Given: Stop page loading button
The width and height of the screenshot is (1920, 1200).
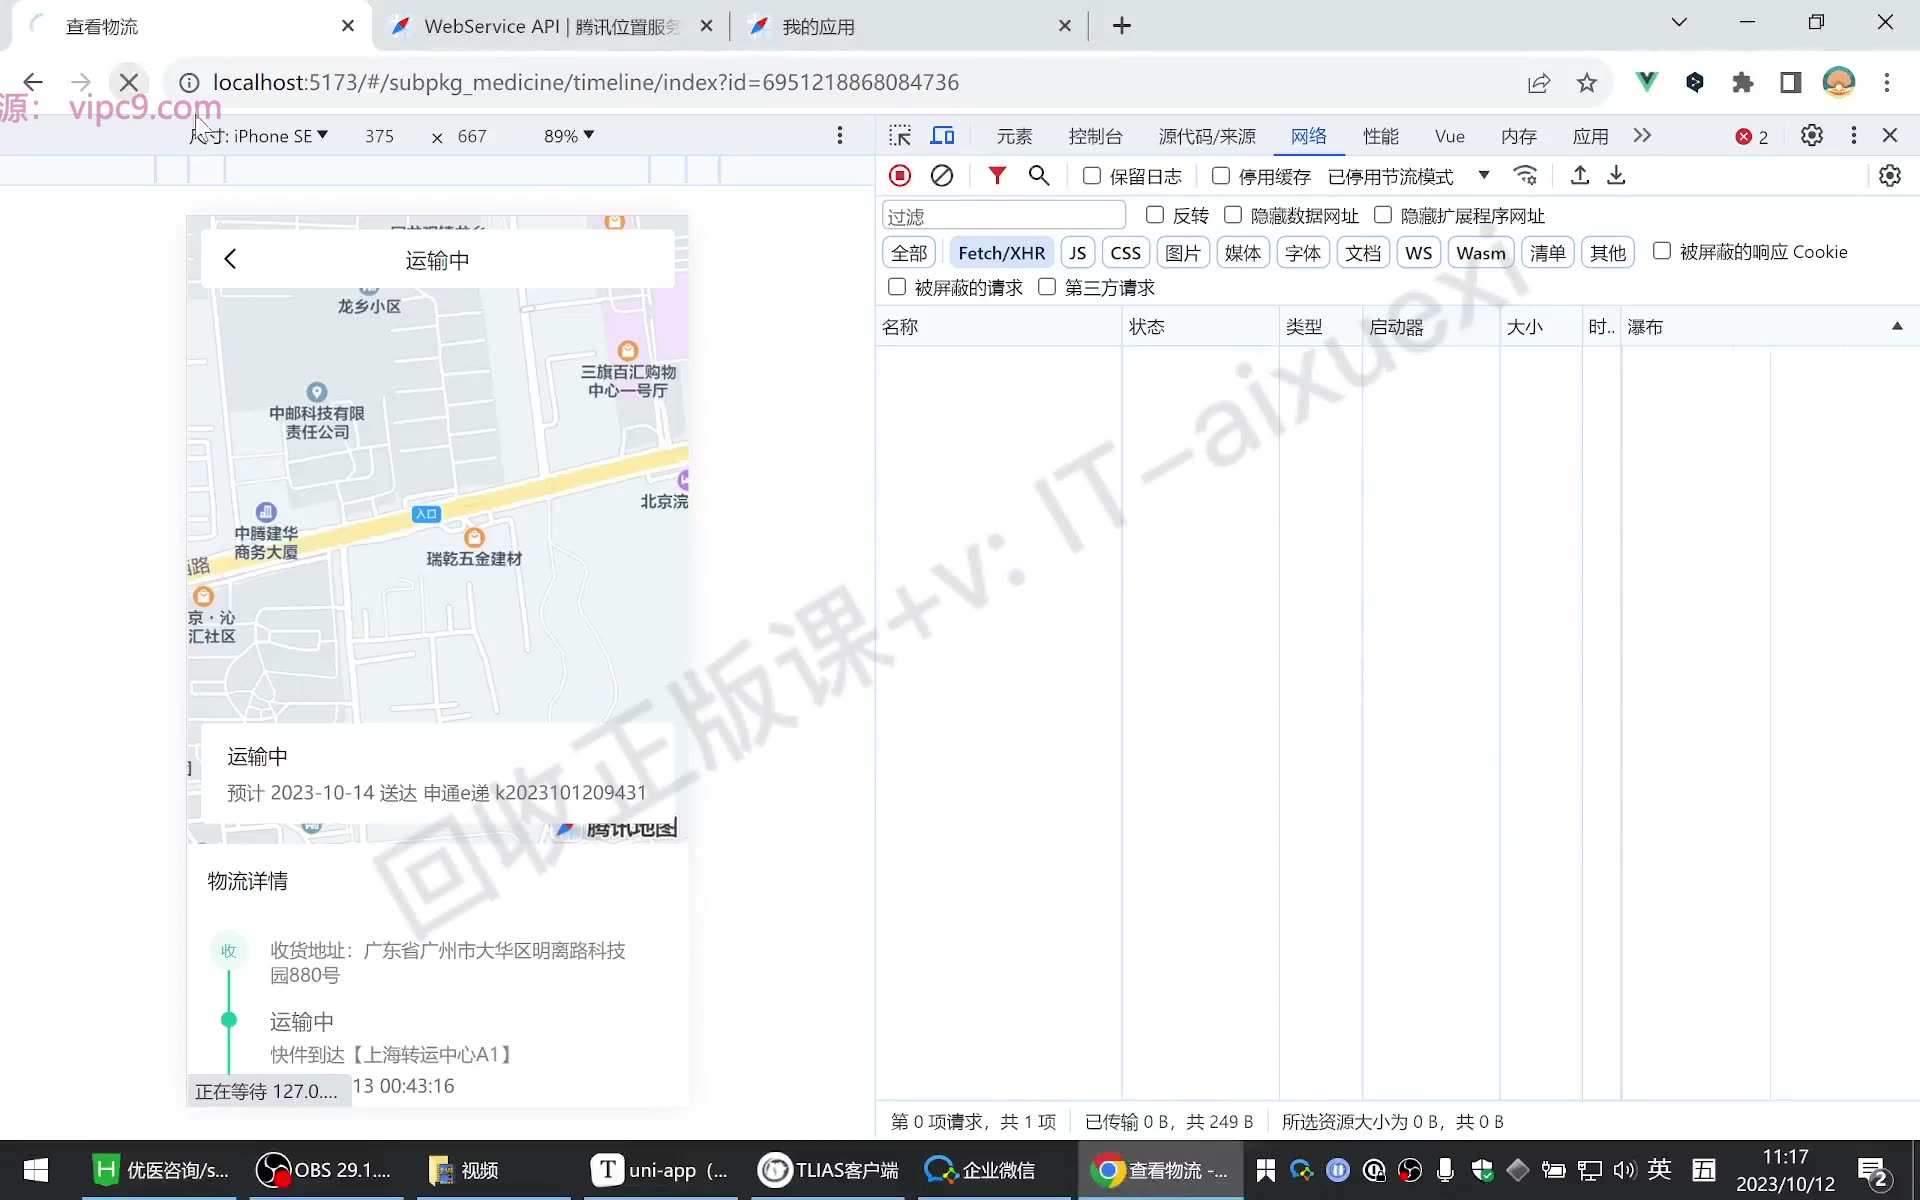Looking at the screenshot, I should click(129, 82).
